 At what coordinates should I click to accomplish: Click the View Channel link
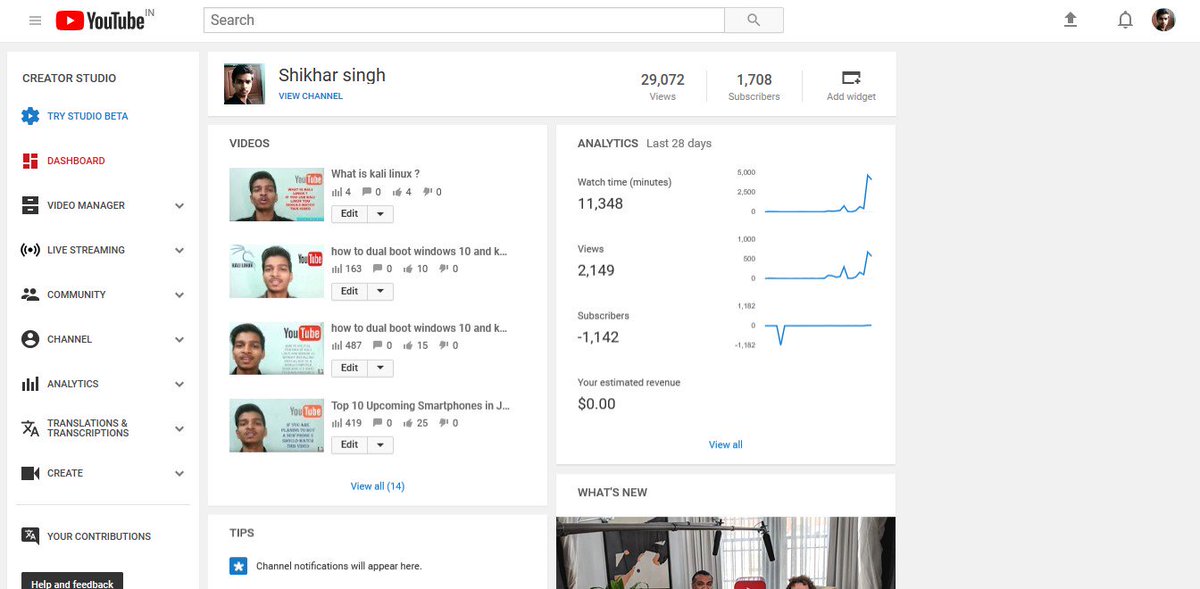click(311, 97)
